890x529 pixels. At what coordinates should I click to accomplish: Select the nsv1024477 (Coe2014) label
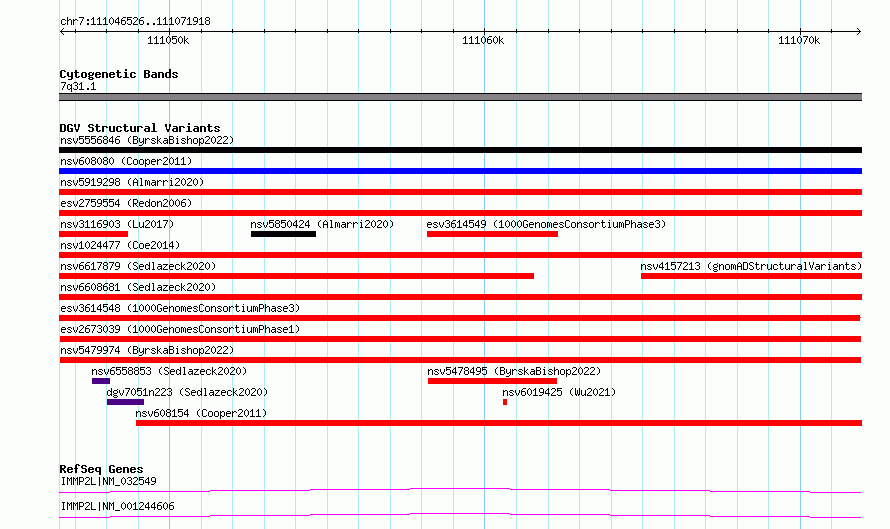[x=120, y=245]
